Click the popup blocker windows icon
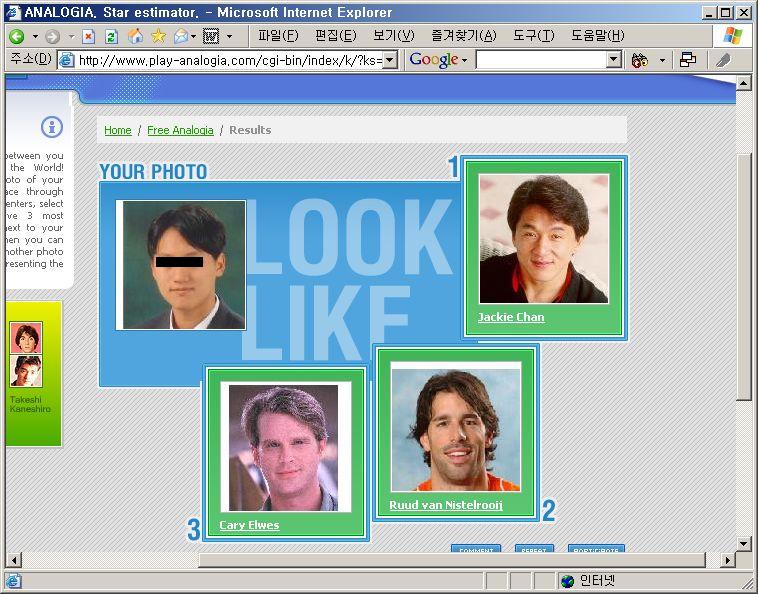The height and width of the screenshot is (594, 758). pos(687,60)
